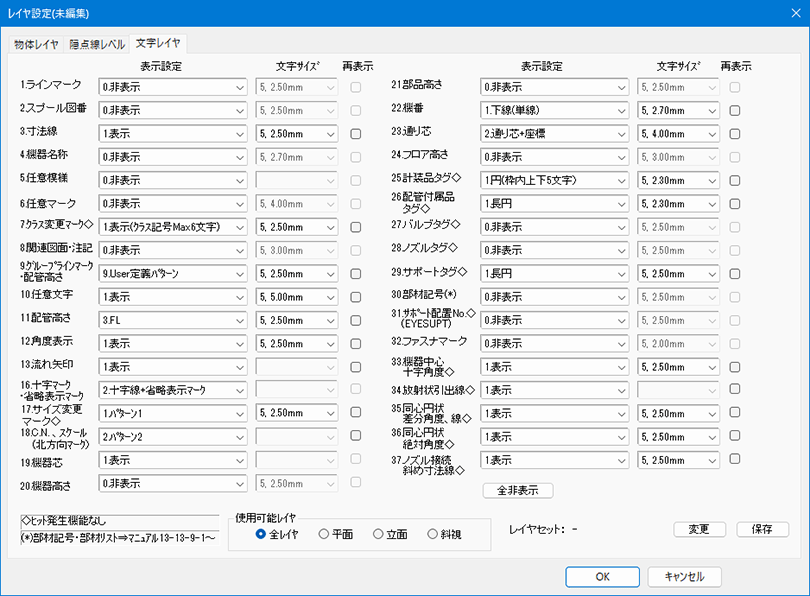The height and width of the screenshot is (596, 810).
Task: Toggle redisplay checkbox for 23.通り芯
Action: 735,134
